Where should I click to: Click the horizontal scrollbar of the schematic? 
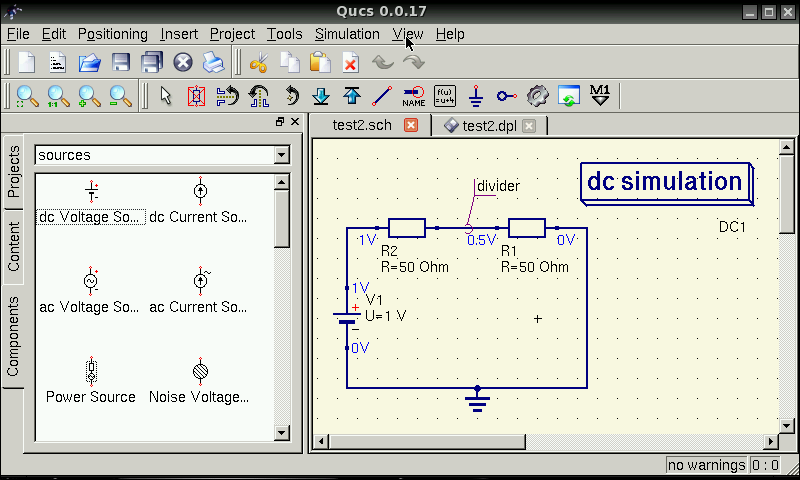point(540,442)
